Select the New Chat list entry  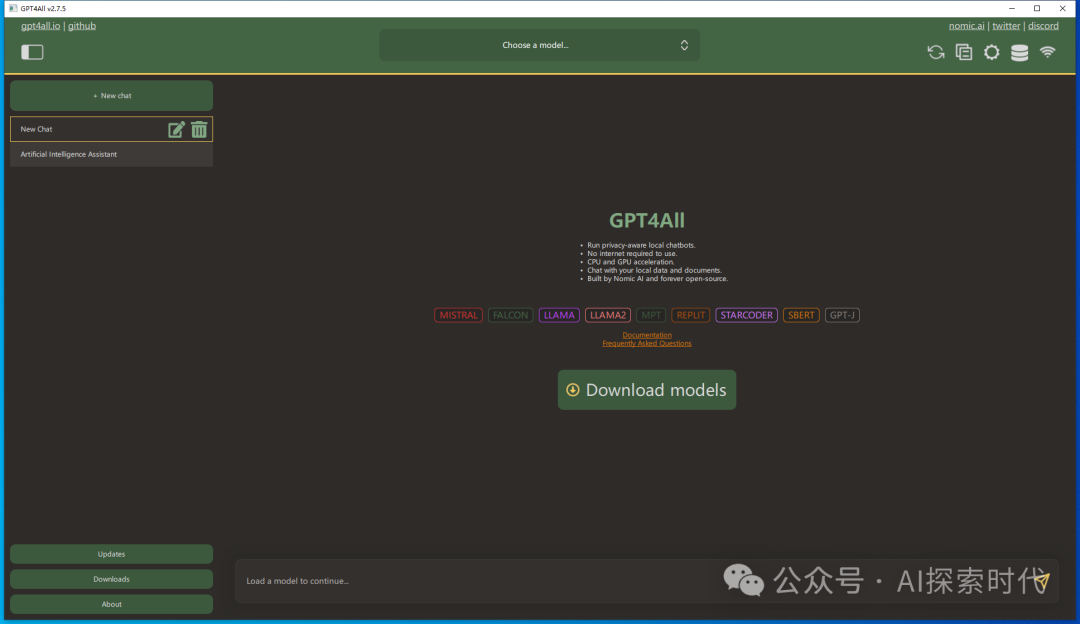click(x=80, y=129)
